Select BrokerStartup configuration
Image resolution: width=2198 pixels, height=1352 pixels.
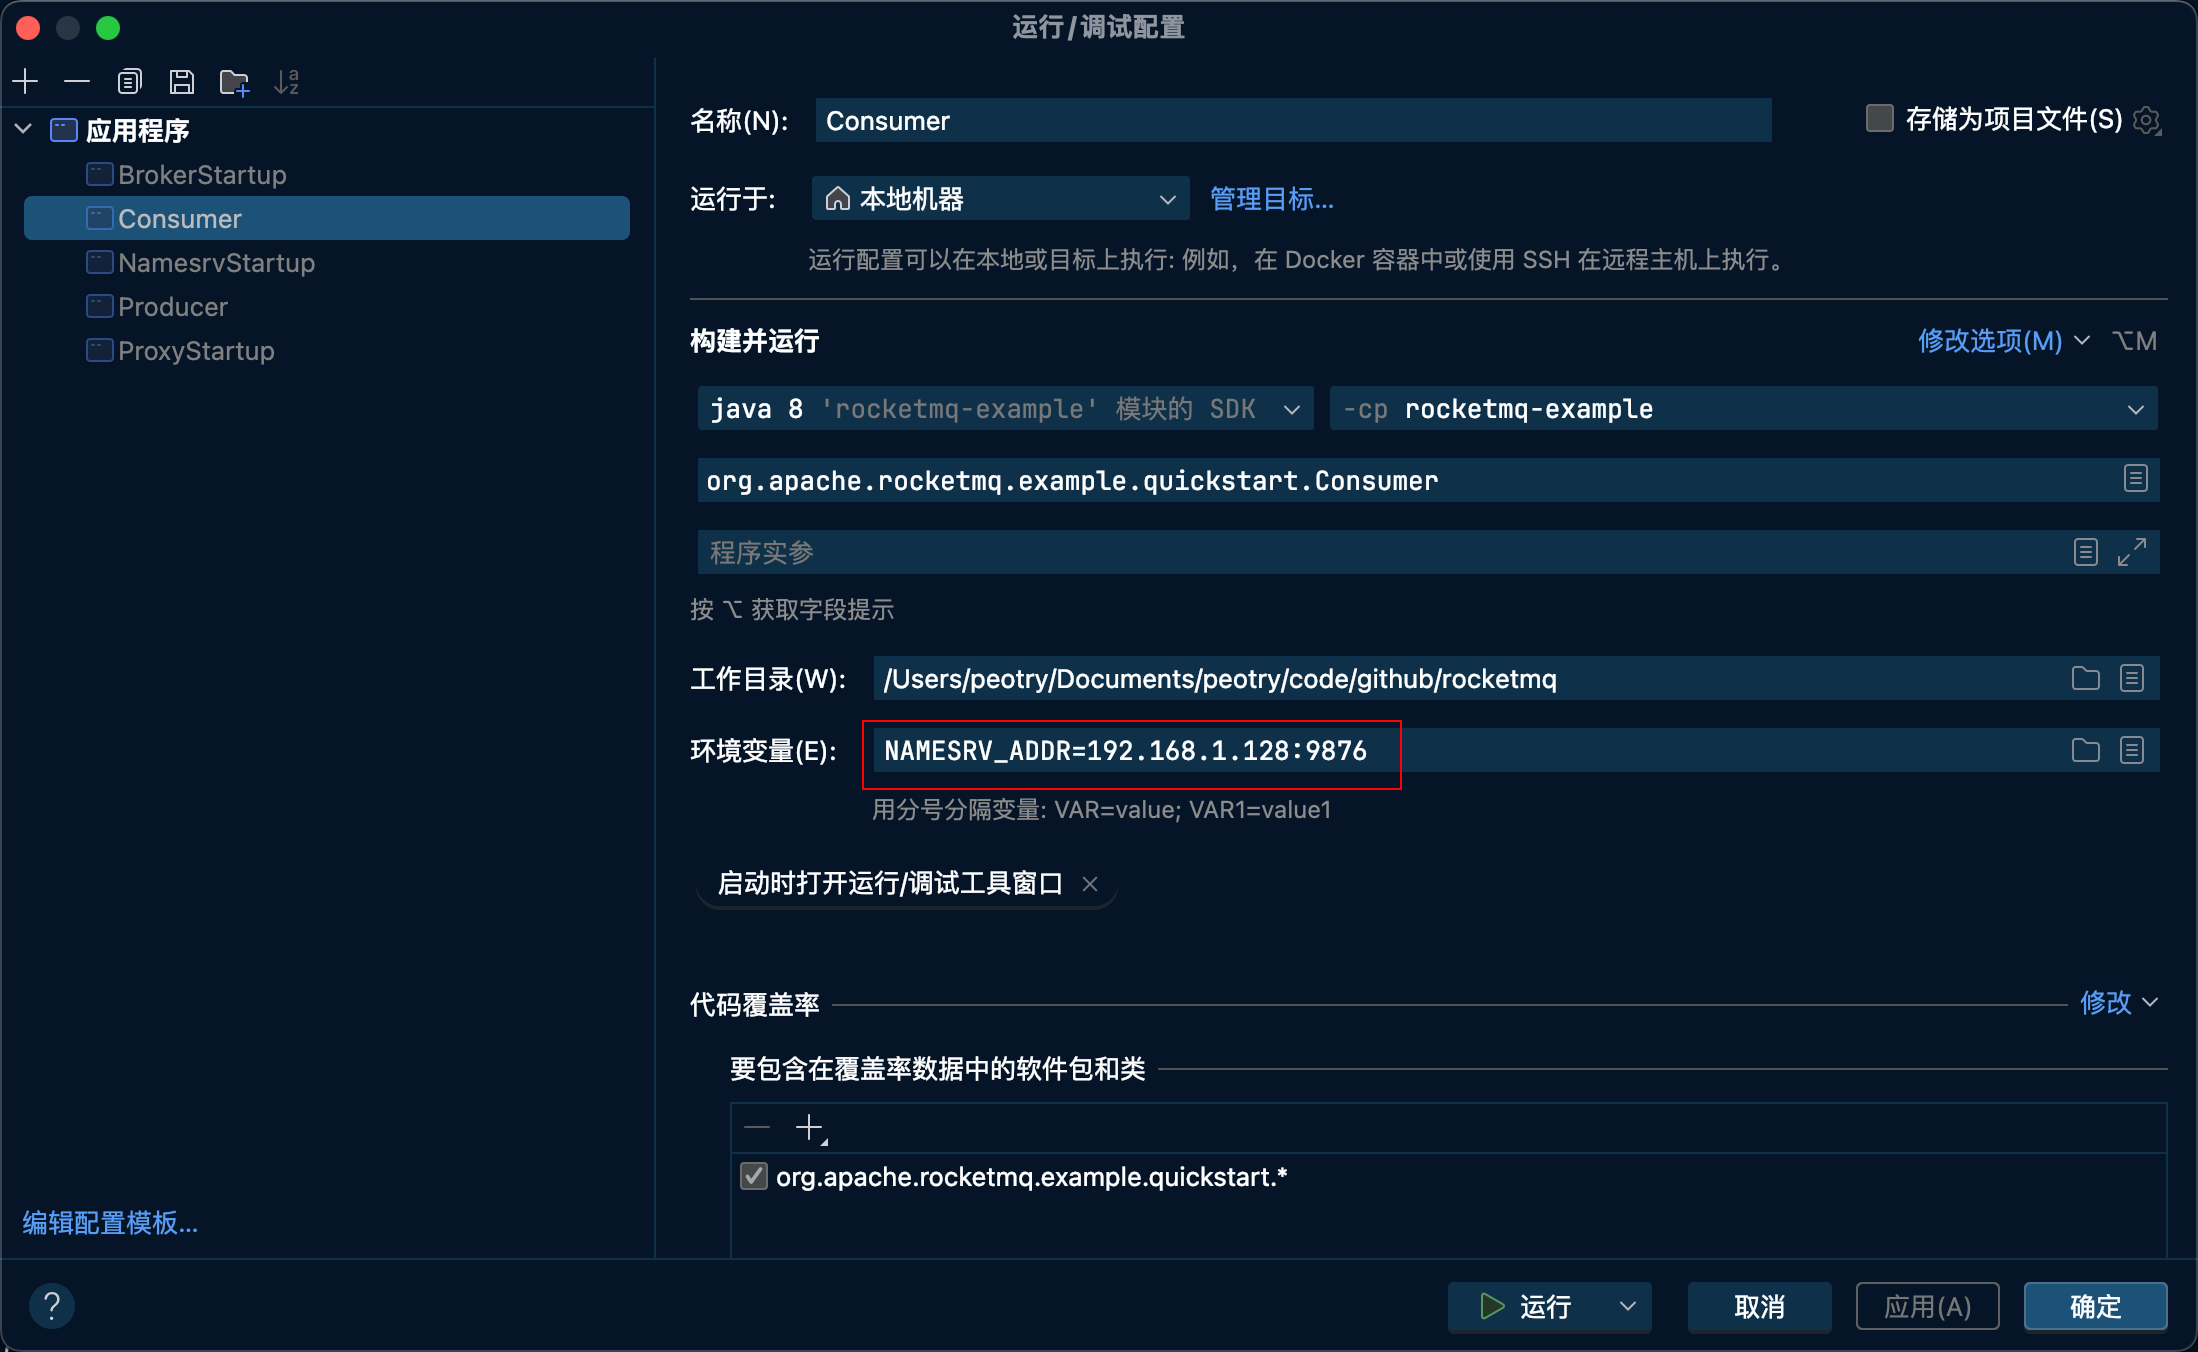(x=202, y=175)
